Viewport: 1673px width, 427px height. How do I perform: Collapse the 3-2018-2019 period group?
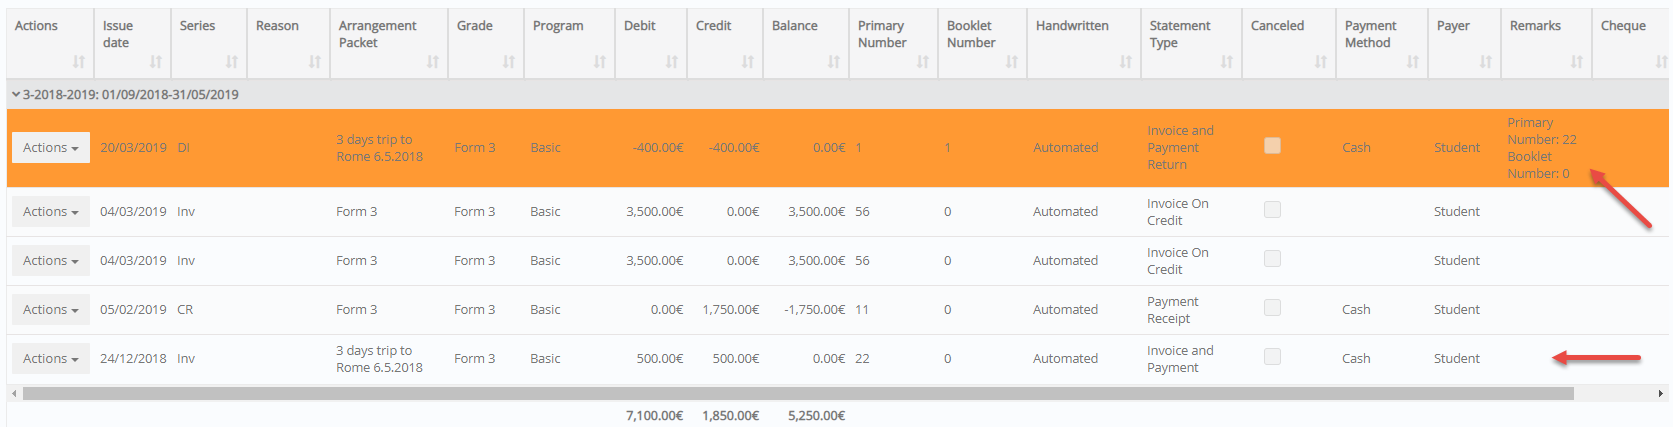pyautogui.click(x=16, y=95)
